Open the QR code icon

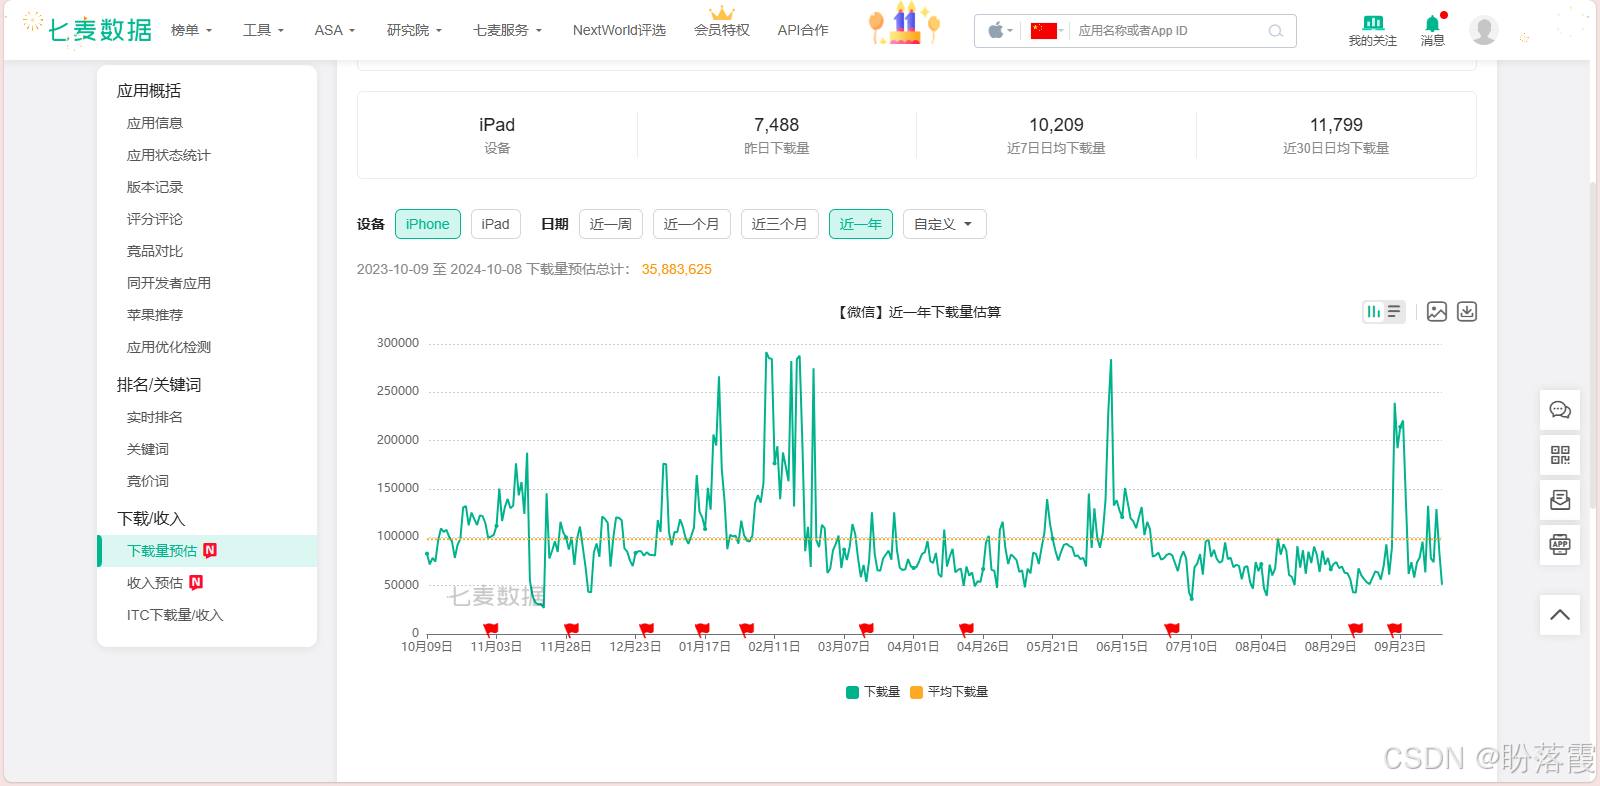click(x=1560, y=455)
